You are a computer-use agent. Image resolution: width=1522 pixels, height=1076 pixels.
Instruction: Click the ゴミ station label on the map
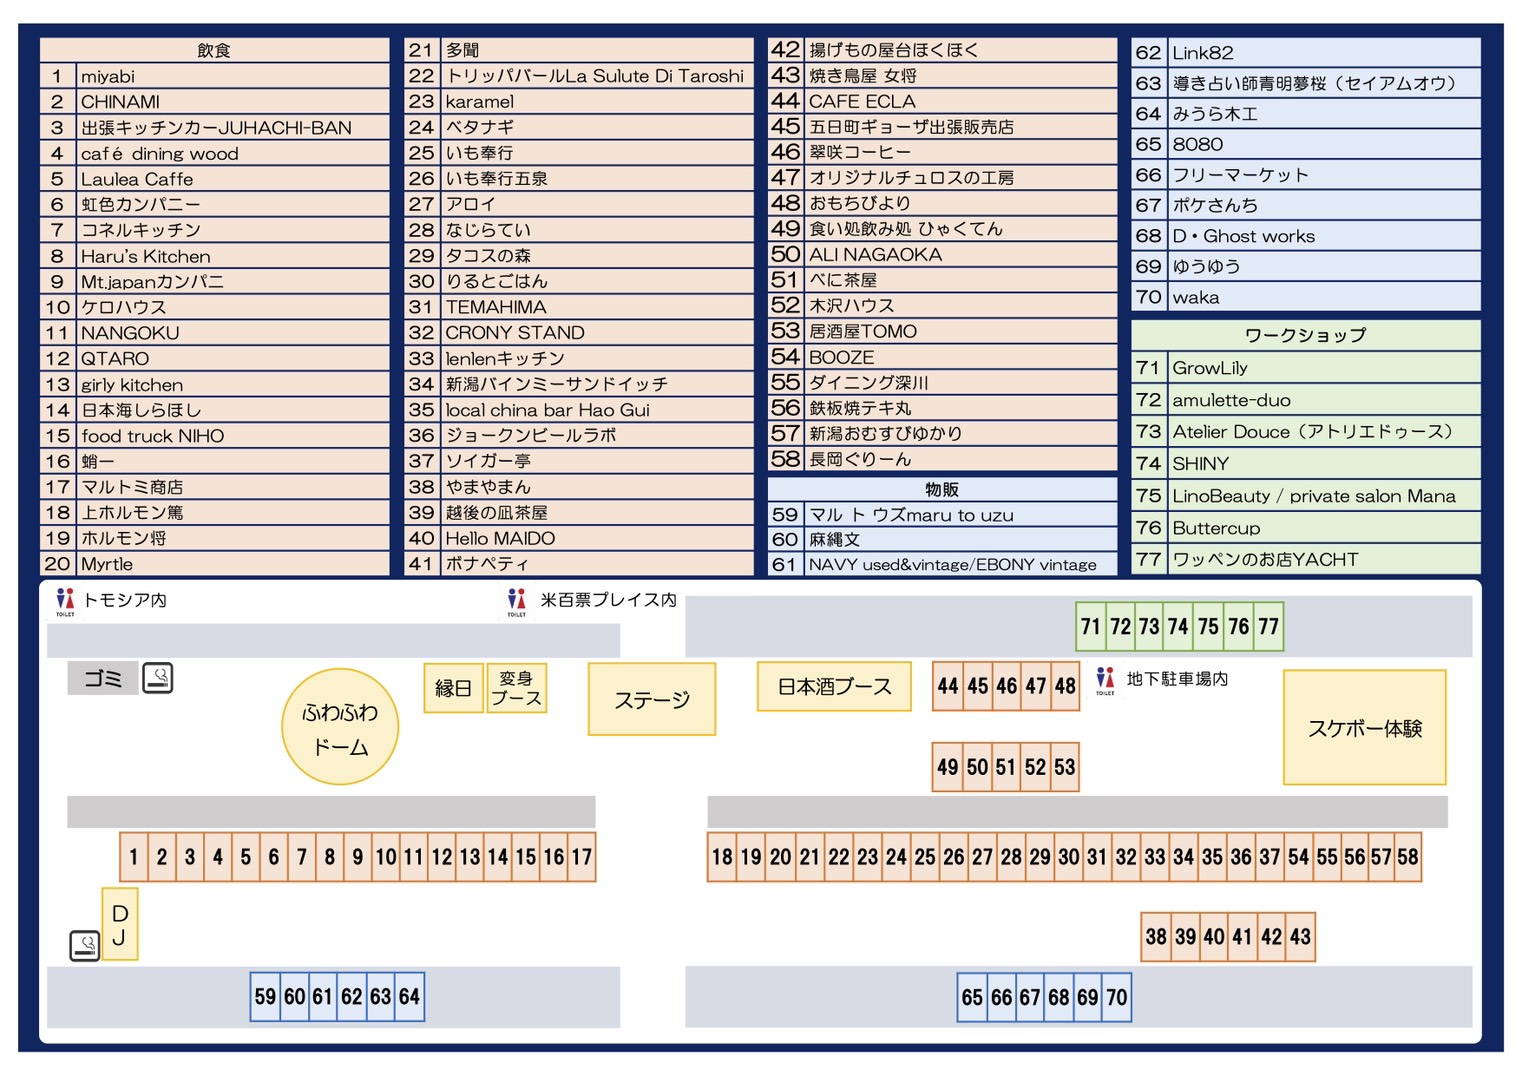point(103,678)
